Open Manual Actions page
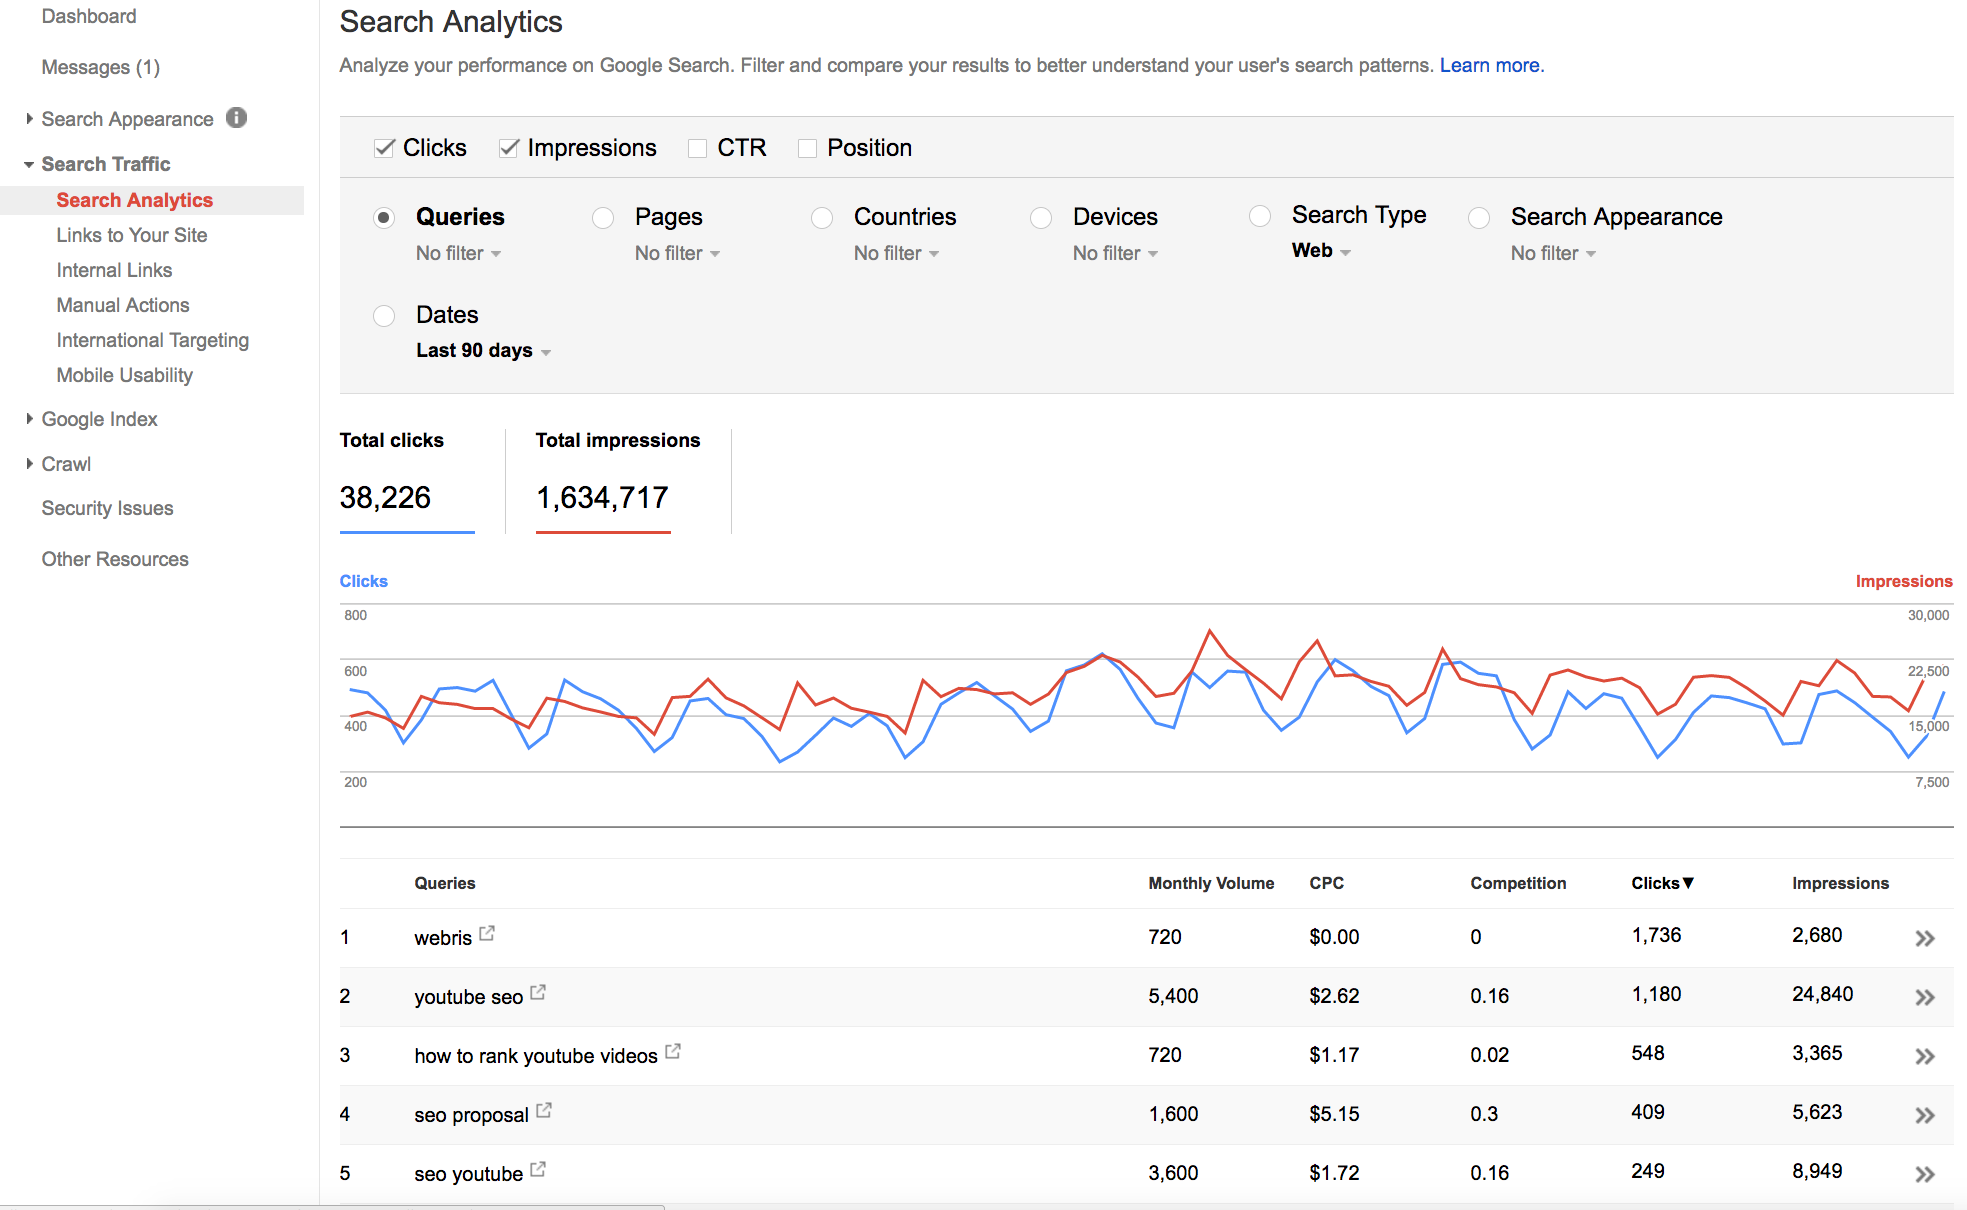This screenshot has width=1967, height=1210. [123, 305]
